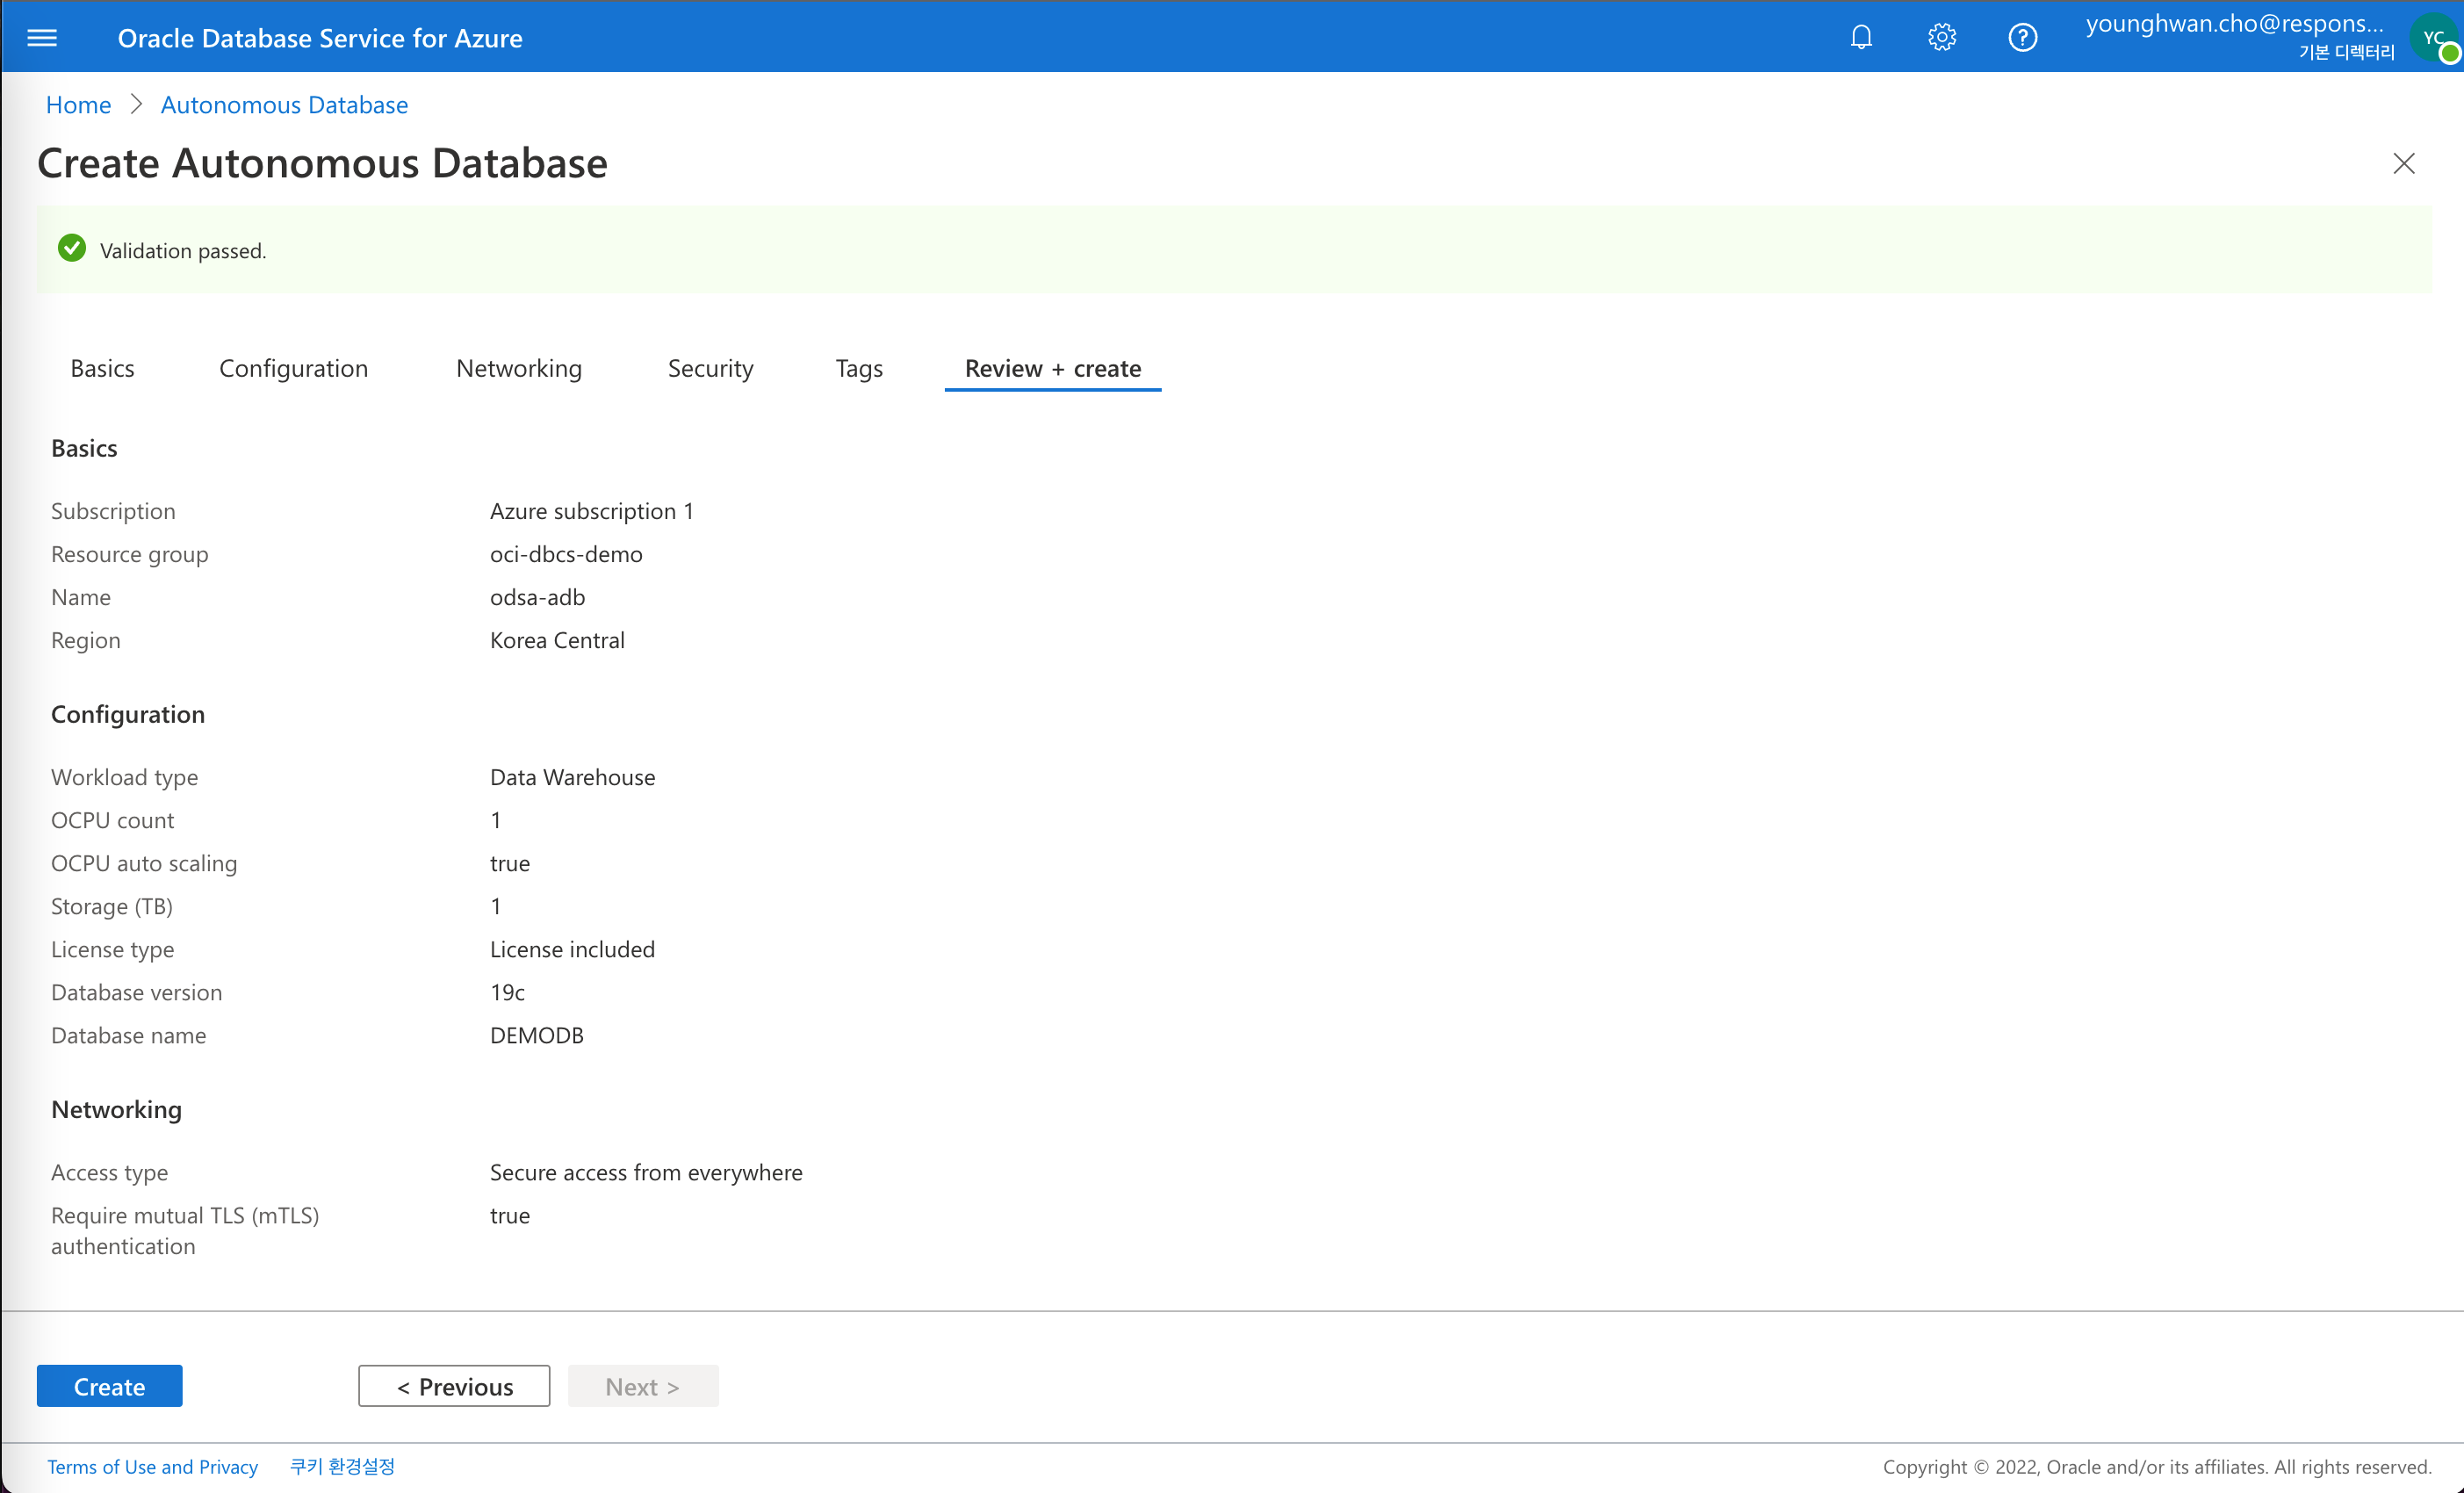2464x1493 pixels.
Task: Switch to the Basics tab
Action: pos(102,368)
